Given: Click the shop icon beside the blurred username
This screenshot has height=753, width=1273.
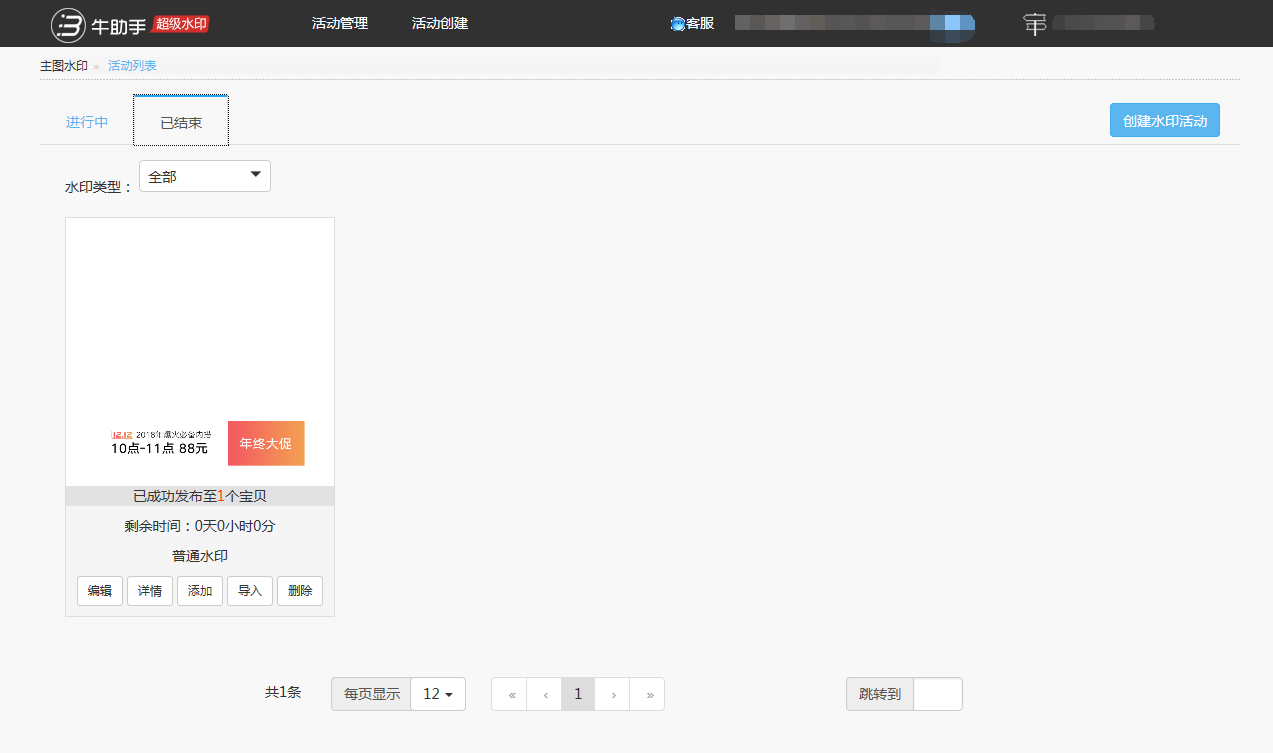Looking at the screenshot, I should [1035, 24].
